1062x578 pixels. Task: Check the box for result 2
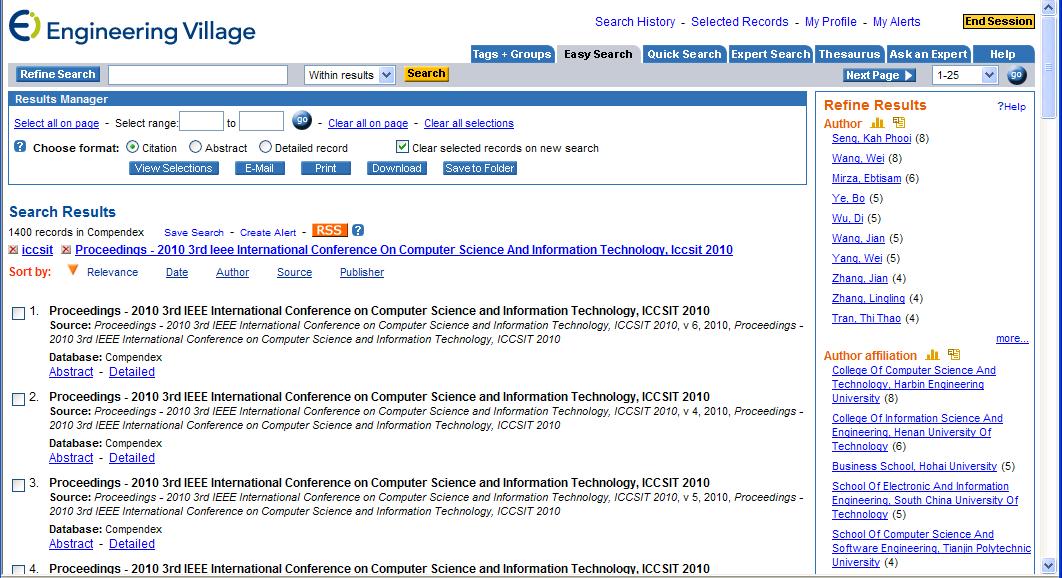[x=18, y=399]
